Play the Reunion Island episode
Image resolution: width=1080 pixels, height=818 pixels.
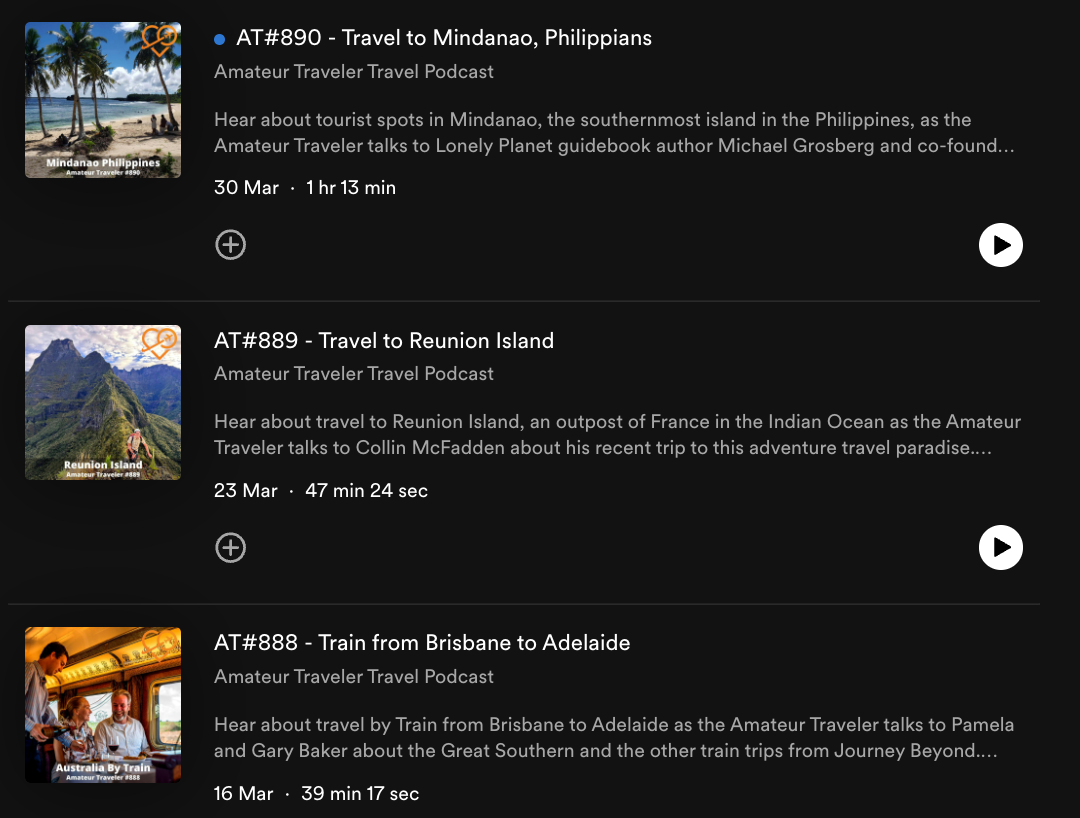[1001, 548]
